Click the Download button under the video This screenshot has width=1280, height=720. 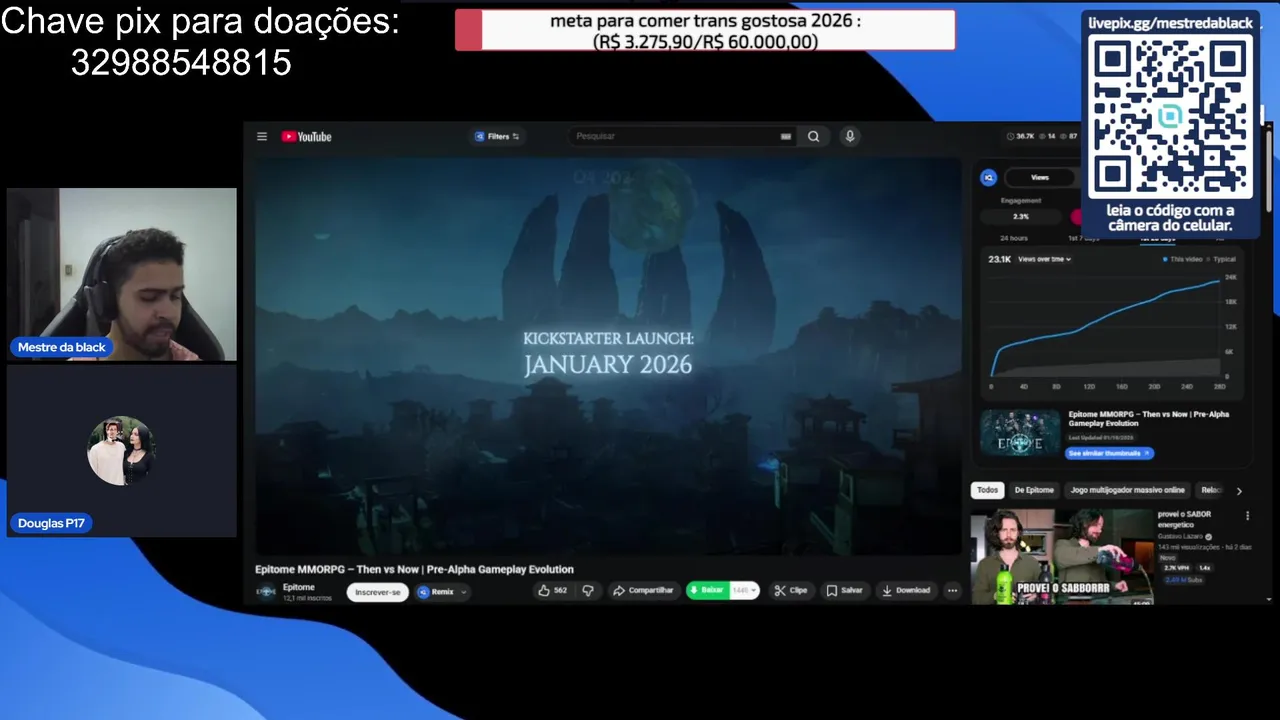[x=906, y=591]
